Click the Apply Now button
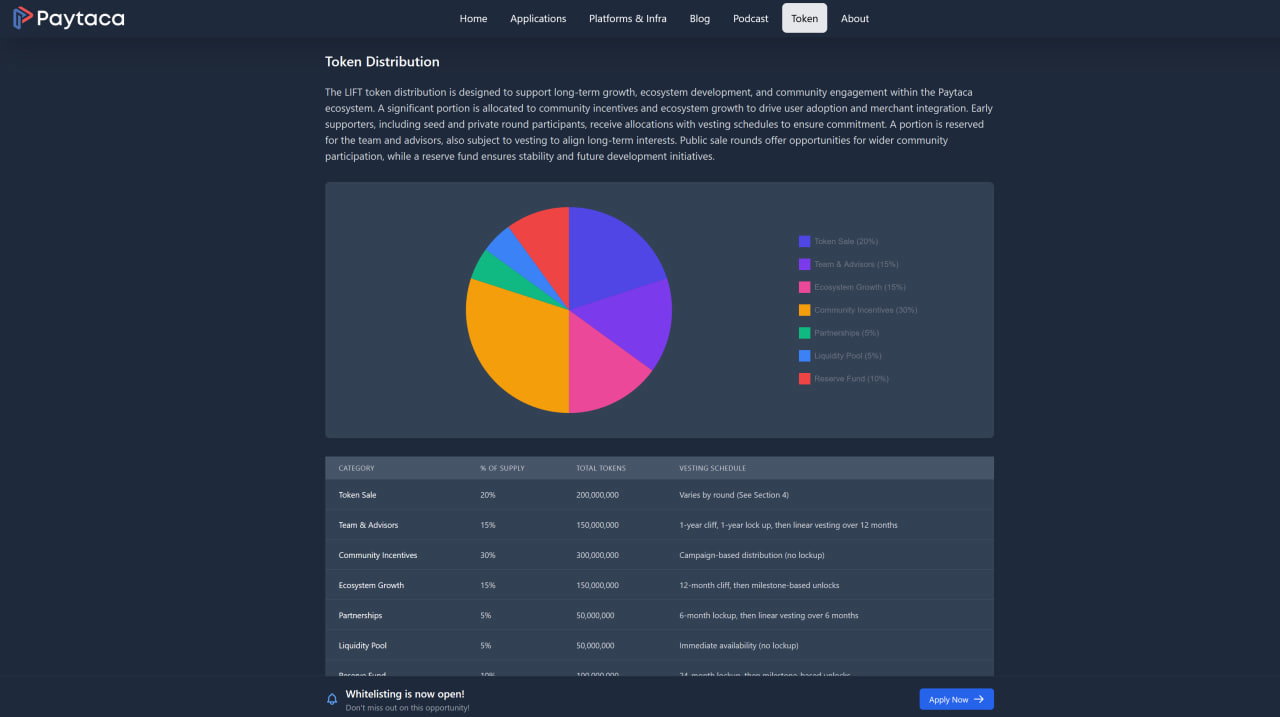The height and width of the screenshot is (717, 1280). (956, 699)
